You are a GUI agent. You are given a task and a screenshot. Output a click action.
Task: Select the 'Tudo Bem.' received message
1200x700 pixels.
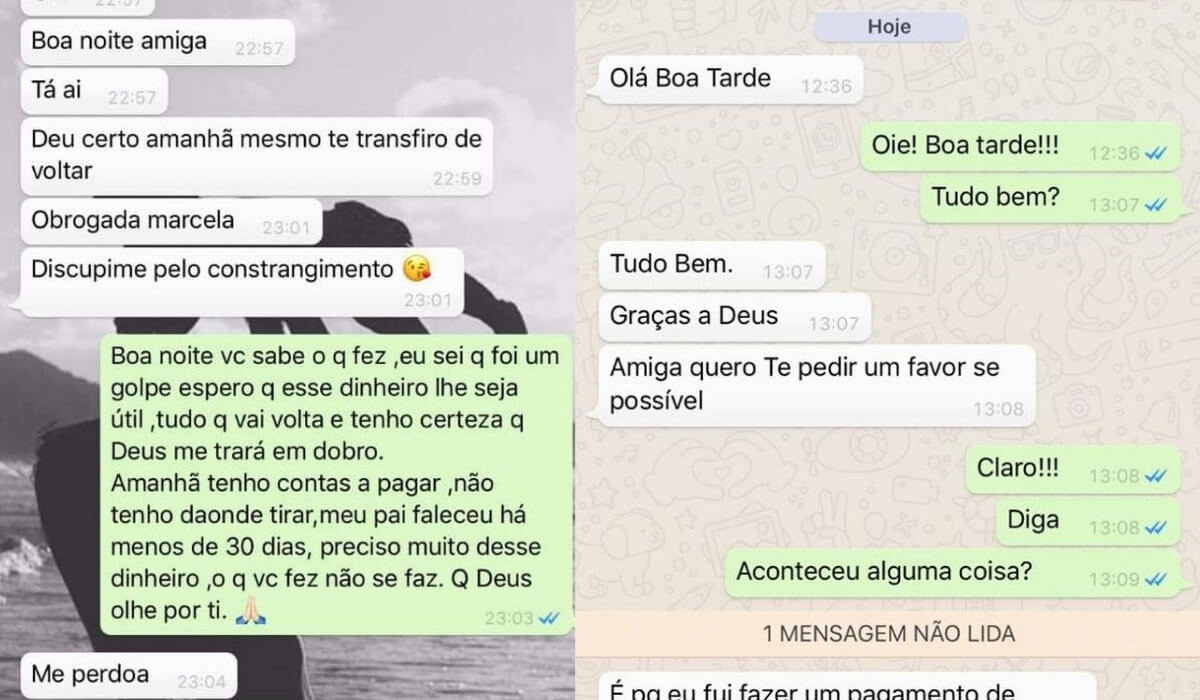coord(710,266)
